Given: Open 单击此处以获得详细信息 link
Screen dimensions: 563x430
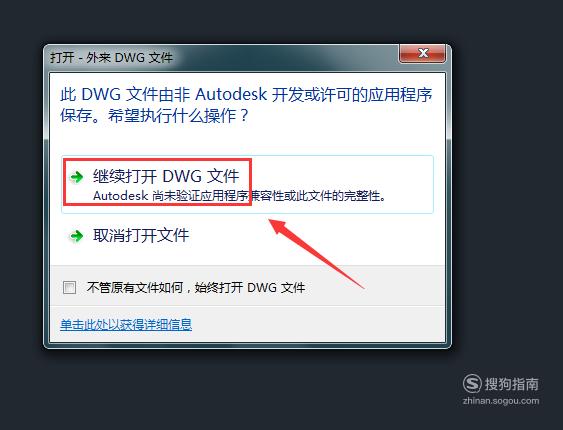Looking at the screenshot, I should tap(126, 324).
